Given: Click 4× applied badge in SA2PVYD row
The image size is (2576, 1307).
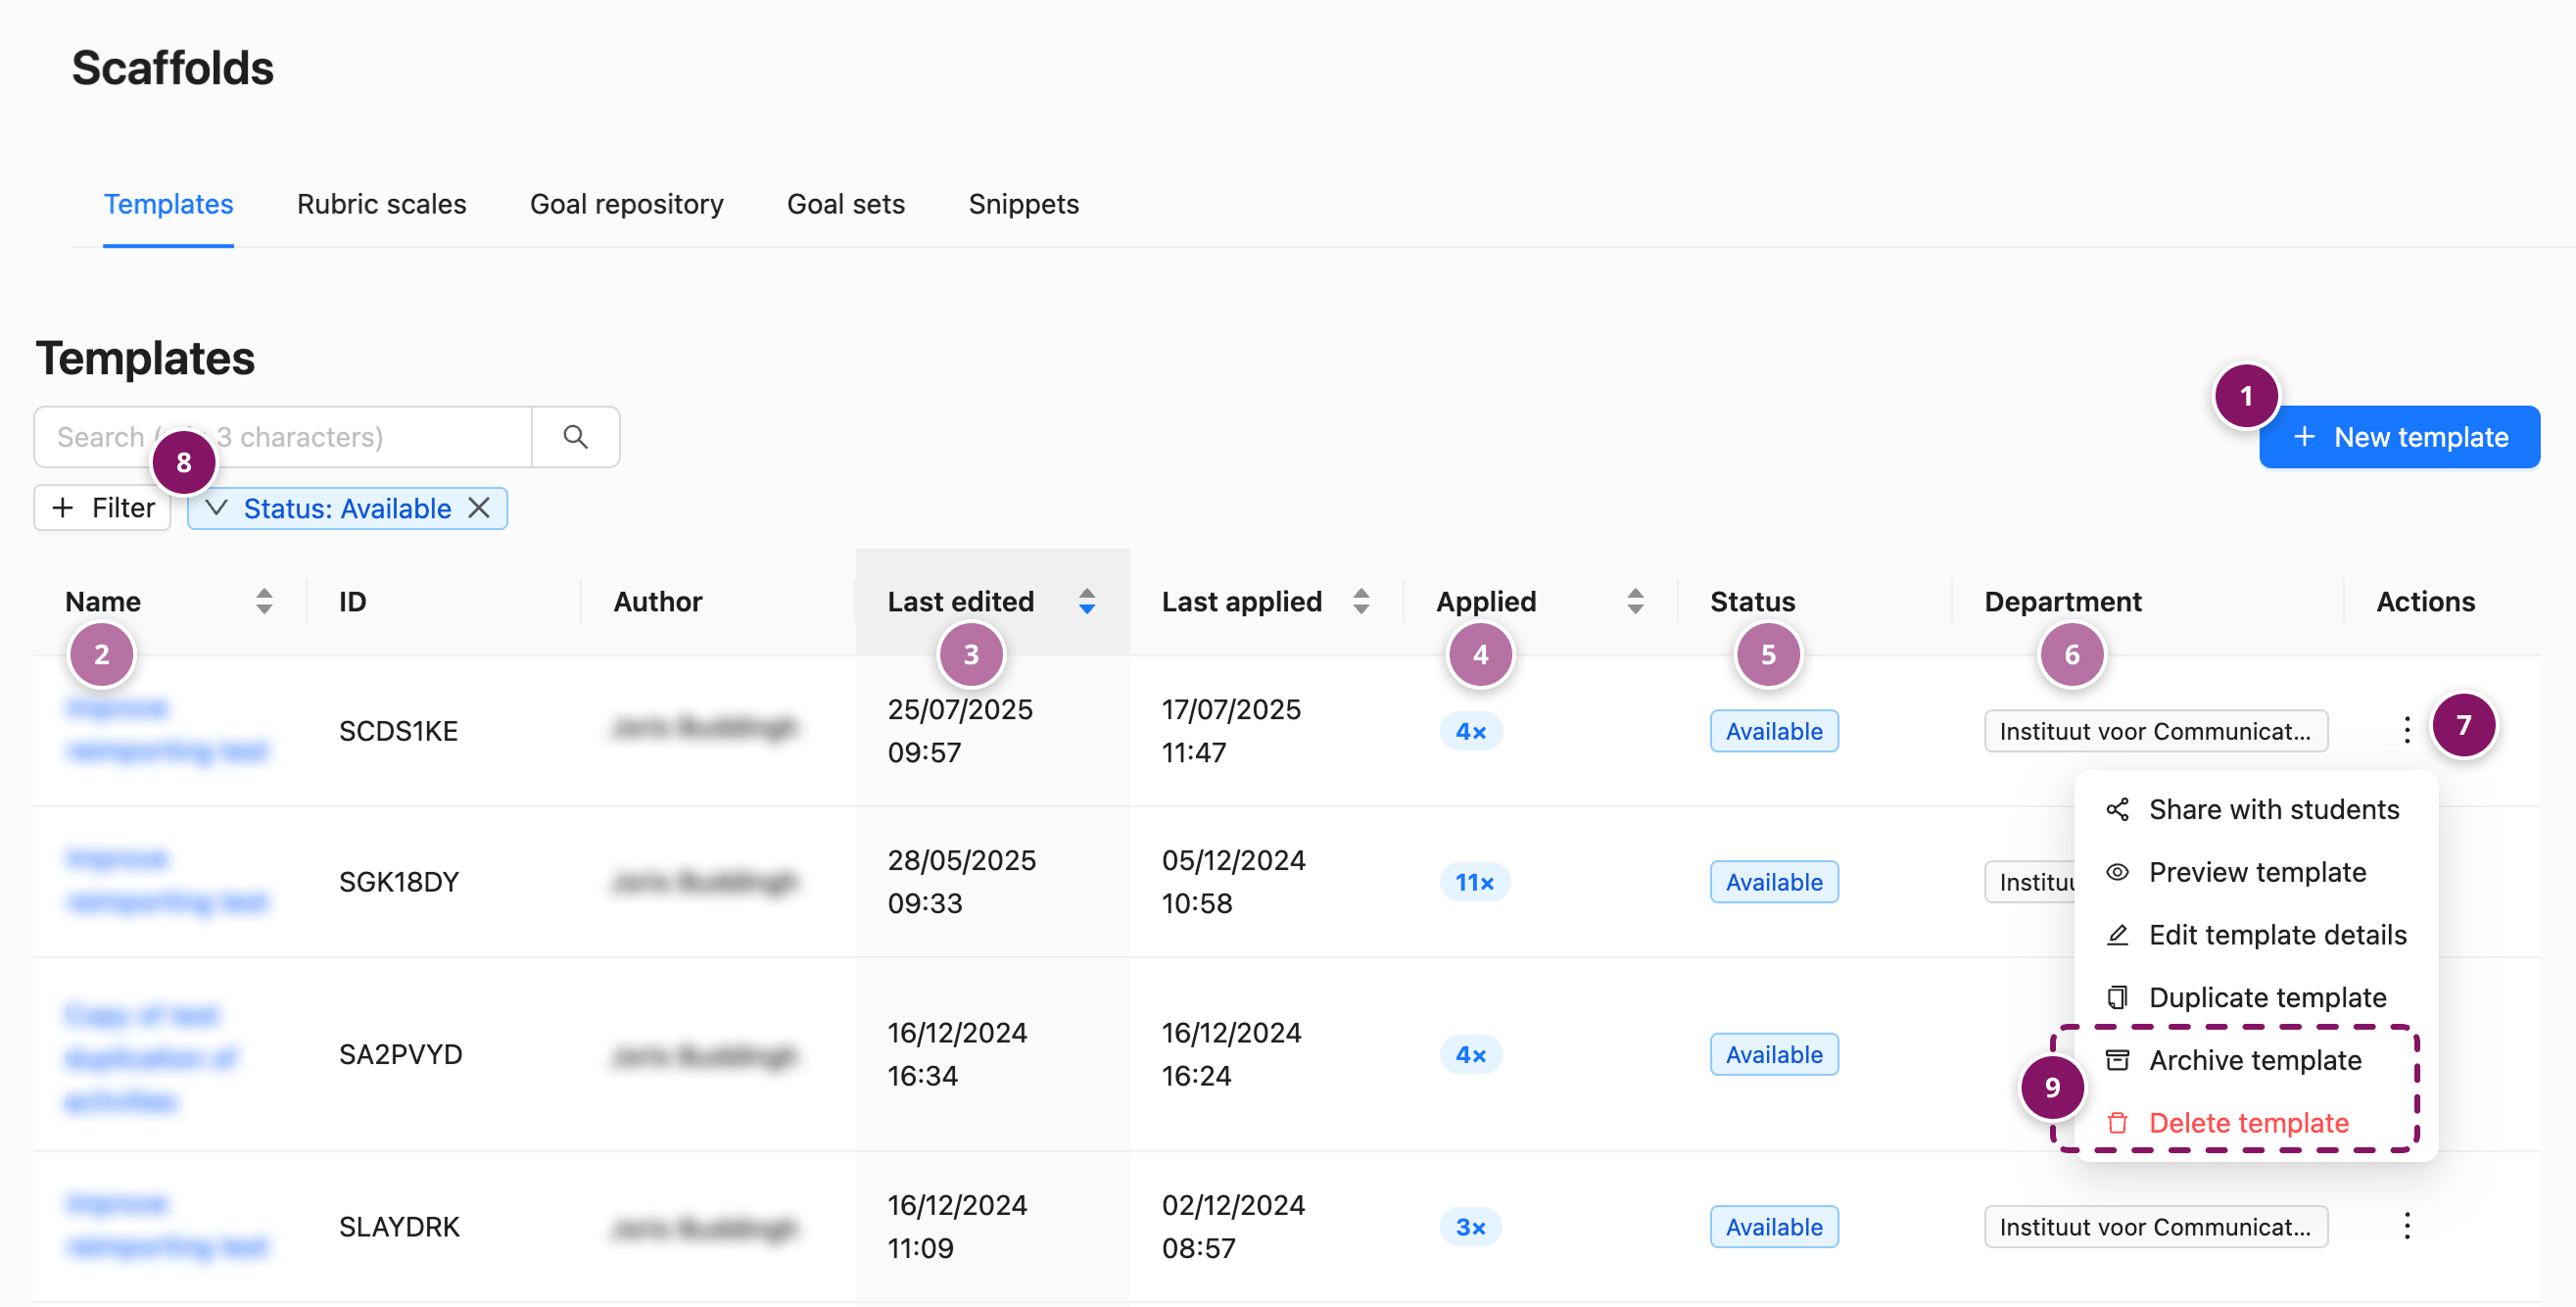Looking at the screenshot, I should pos(1471,1054).
